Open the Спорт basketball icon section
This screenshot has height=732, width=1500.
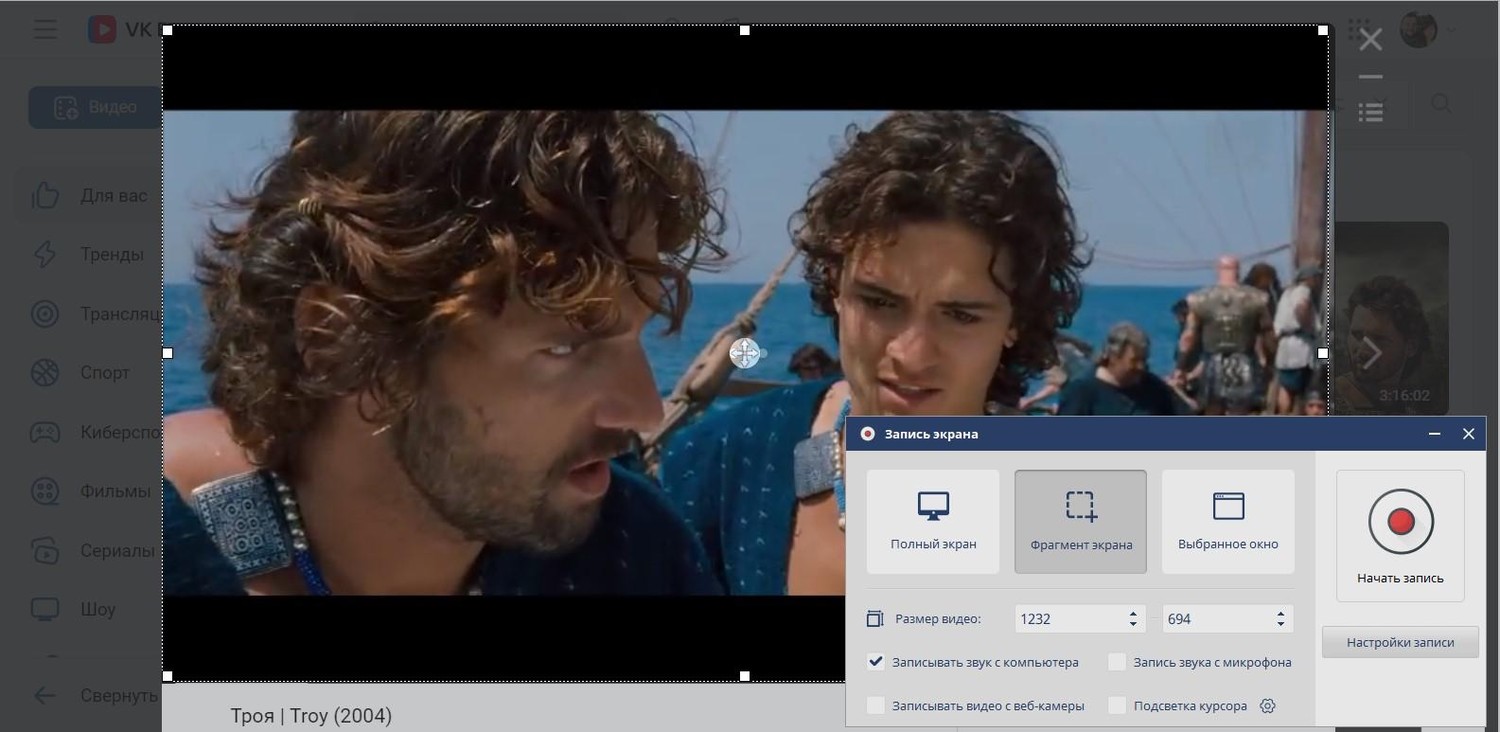point(45,373)
